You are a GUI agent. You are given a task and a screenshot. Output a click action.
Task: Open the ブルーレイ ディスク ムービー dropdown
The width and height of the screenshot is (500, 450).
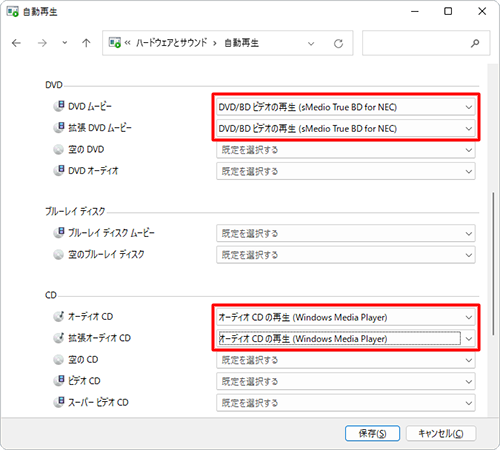(346, 233)
